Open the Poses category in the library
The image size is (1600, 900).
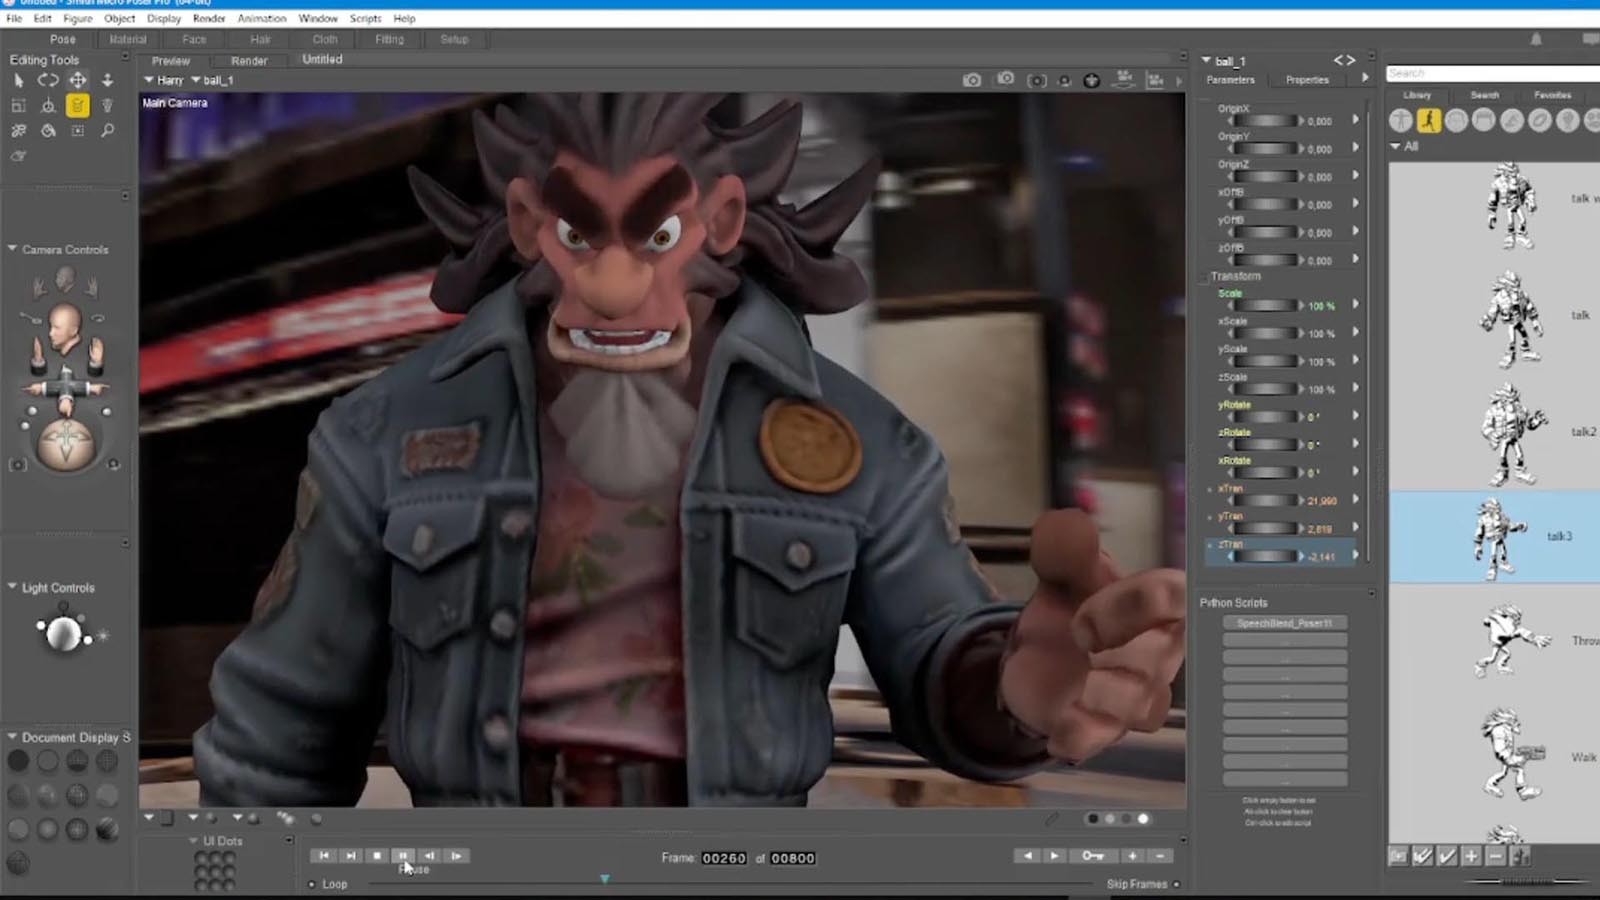click(x=1429, y=120)
